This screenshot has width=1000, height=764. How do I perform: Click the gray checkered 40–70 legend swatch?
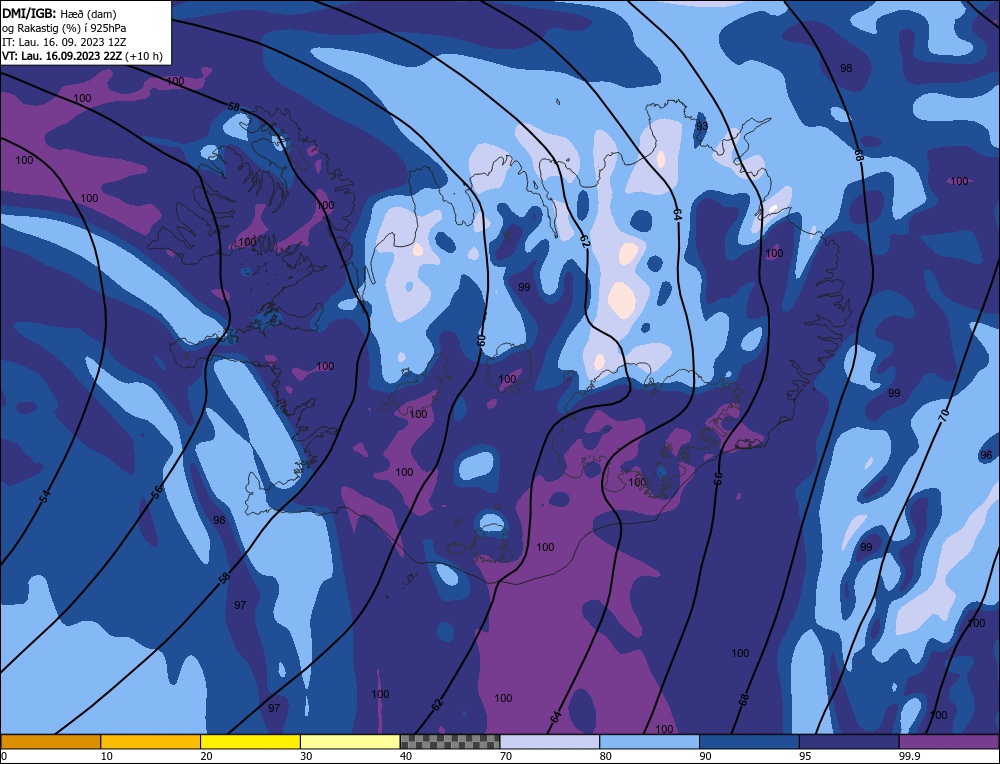tap(450, 741)
